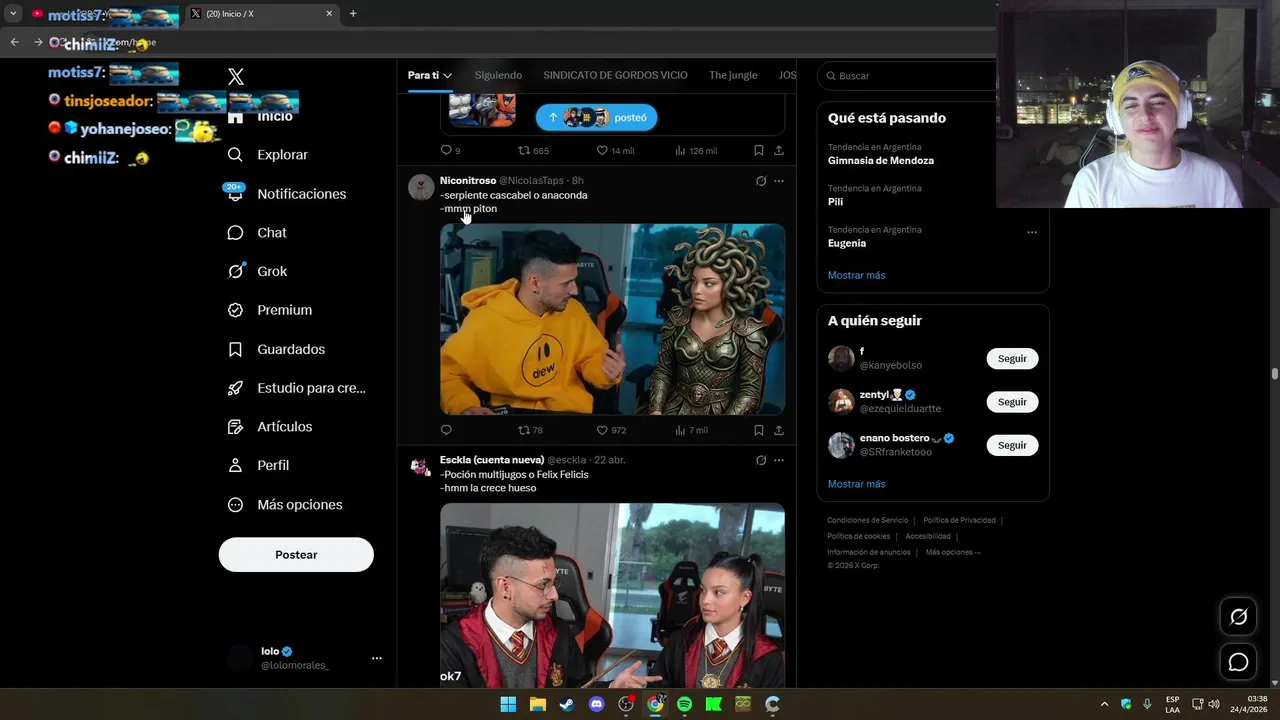The width and height of the screenshot is (1280, 720).
Task: Switch to the Siguiendo tab
Action: tap(498, 75)
